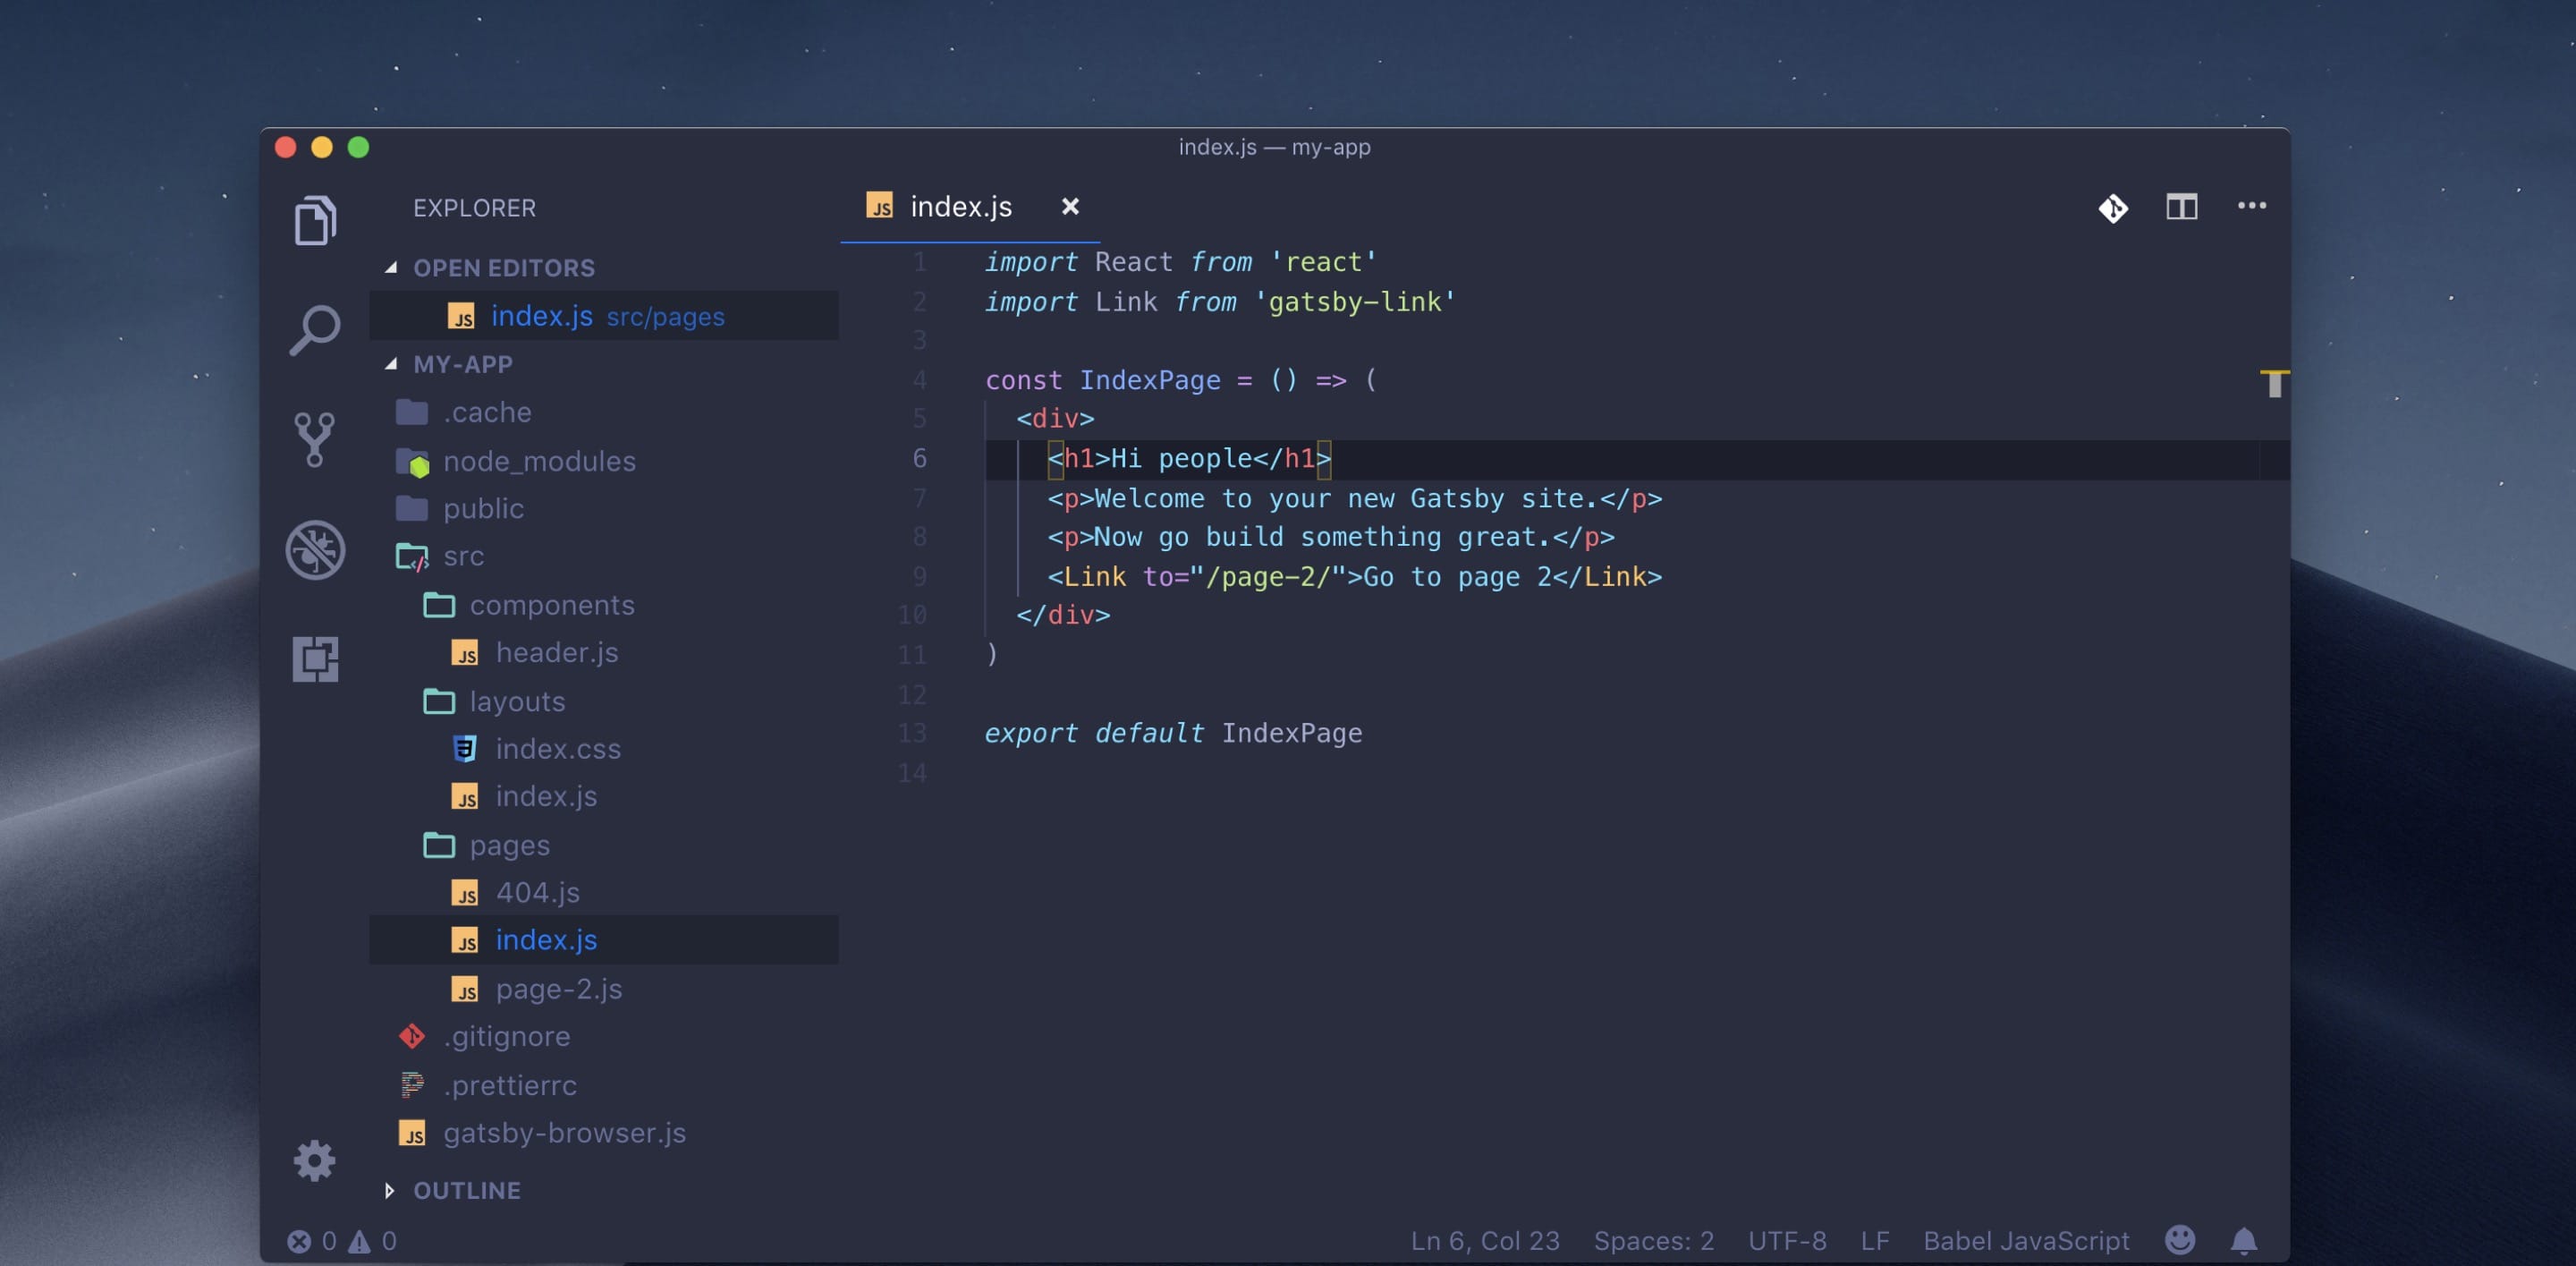Split the editor with split icon
The height and width of the screenshot is (1266, 2576).
(2181, 207)
